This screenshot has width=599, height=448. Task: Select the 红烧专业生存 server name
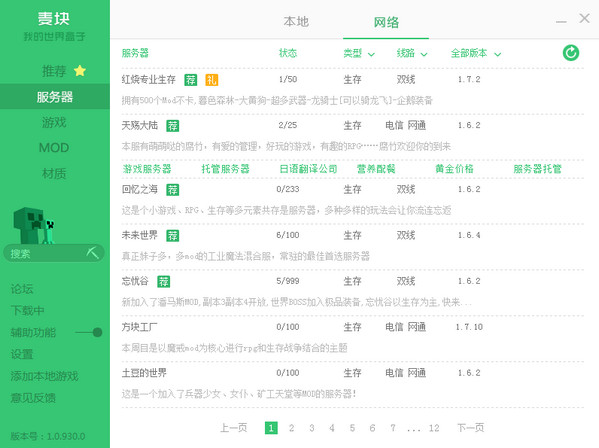pos(149,79)
